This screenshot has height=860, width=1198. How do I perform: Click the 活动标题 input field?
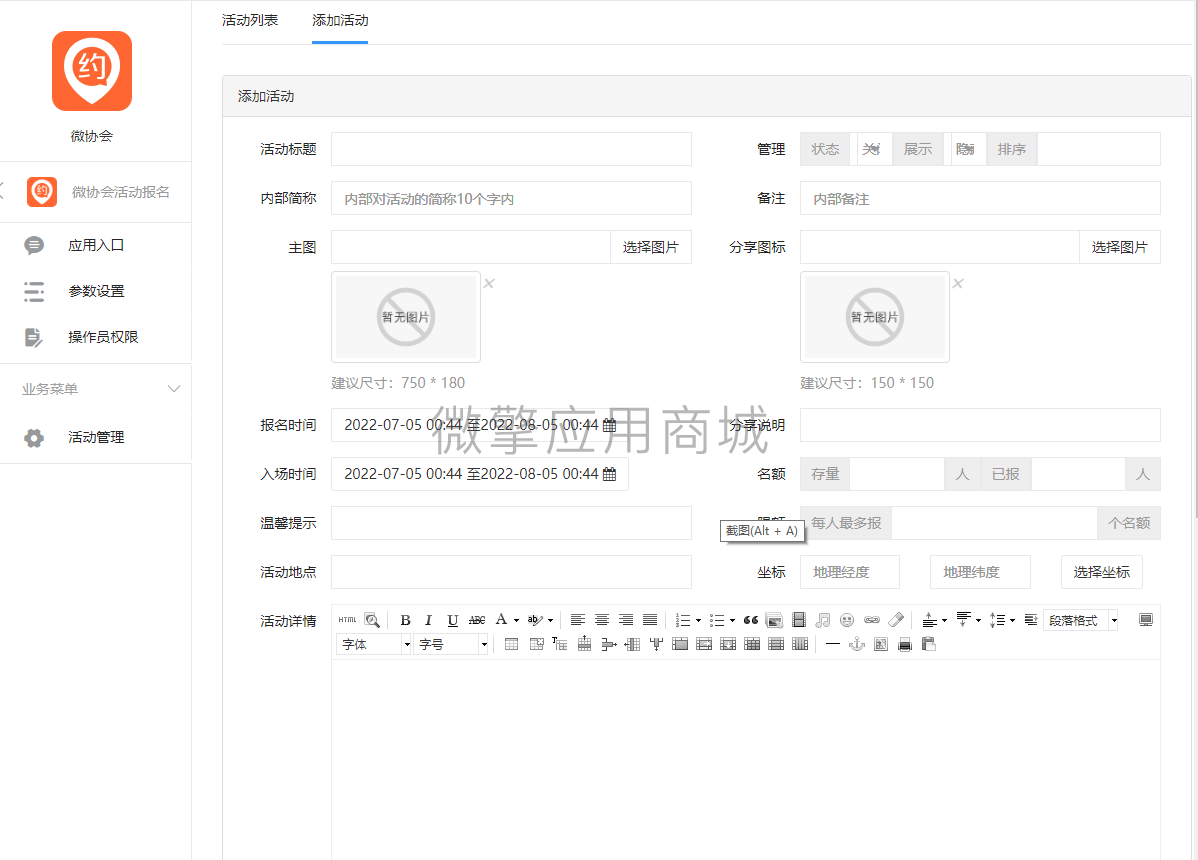tap(511, 149)
